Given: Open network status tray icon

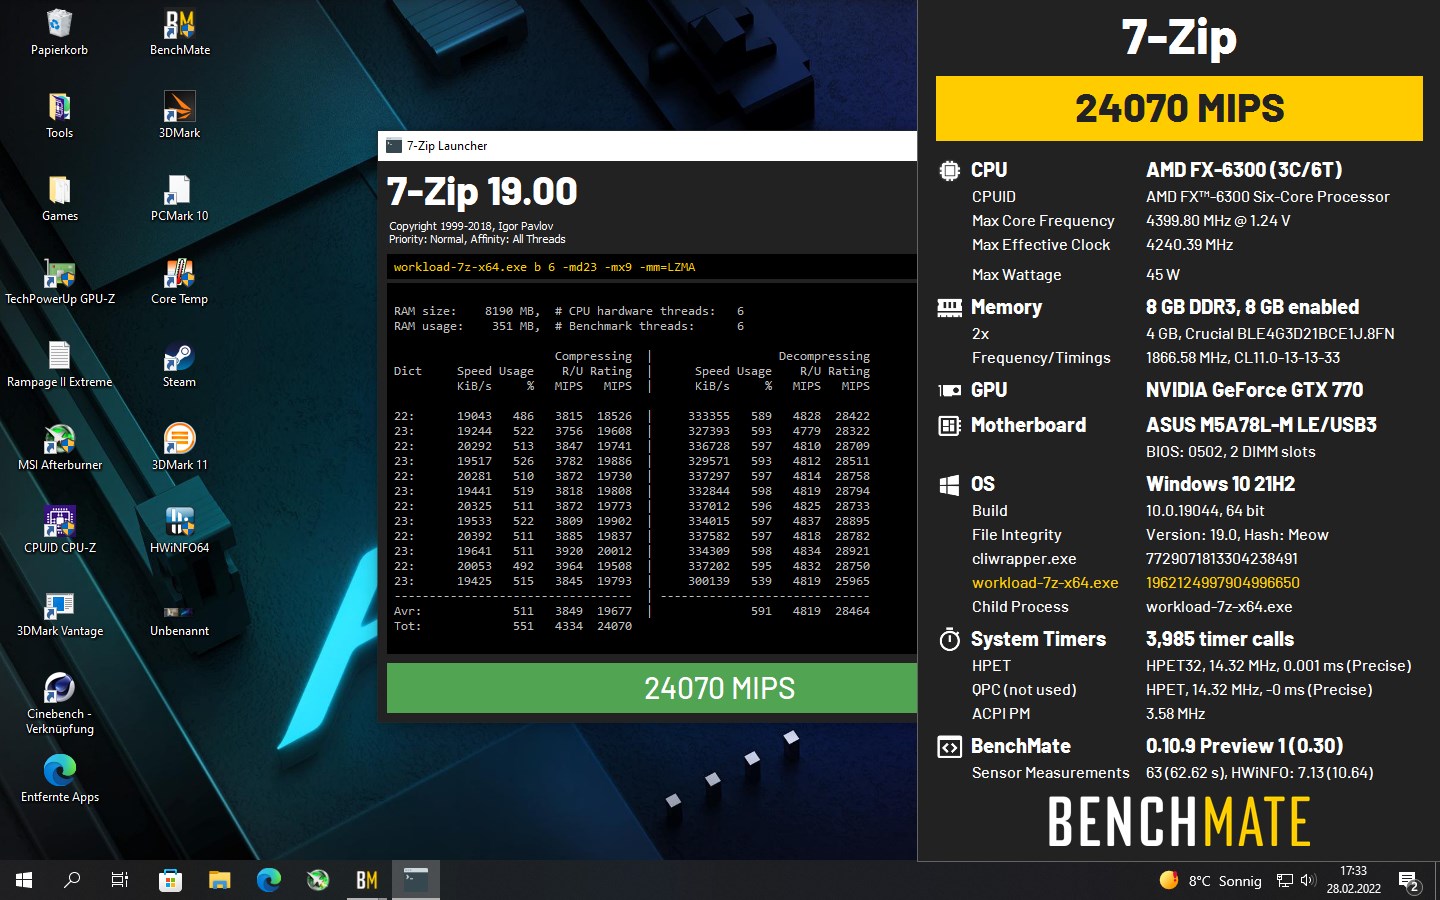Looking at the screenshot, I should [1285, 881].
